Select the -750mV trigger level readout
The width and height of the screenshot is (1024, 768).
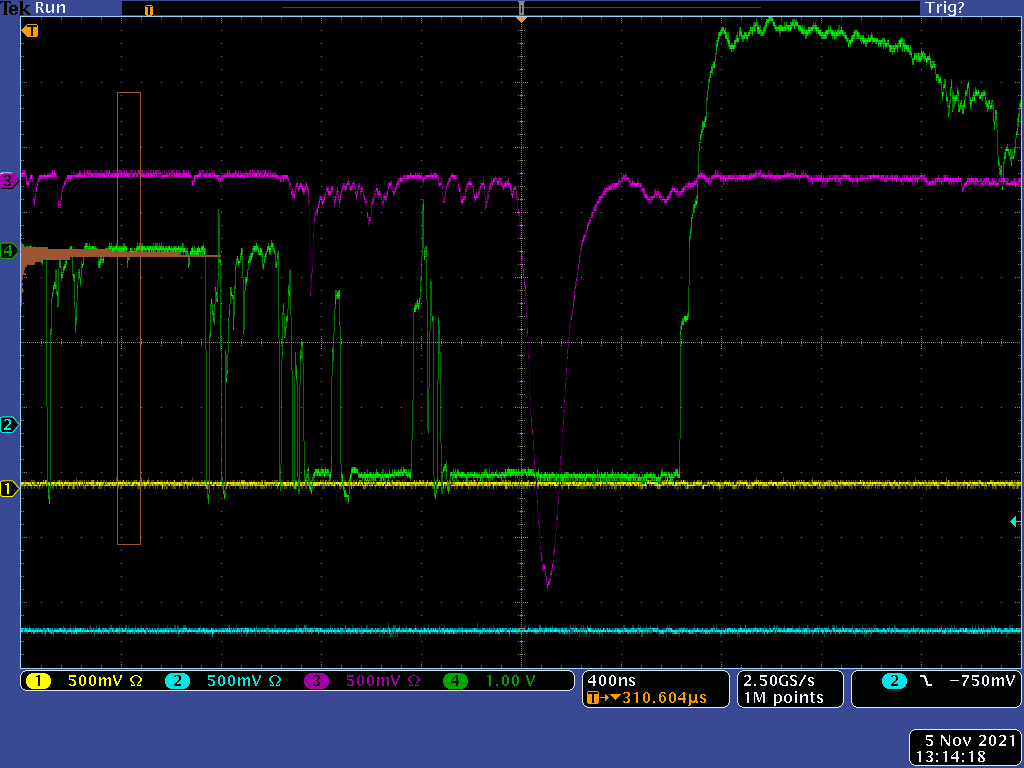pos(981,681)
